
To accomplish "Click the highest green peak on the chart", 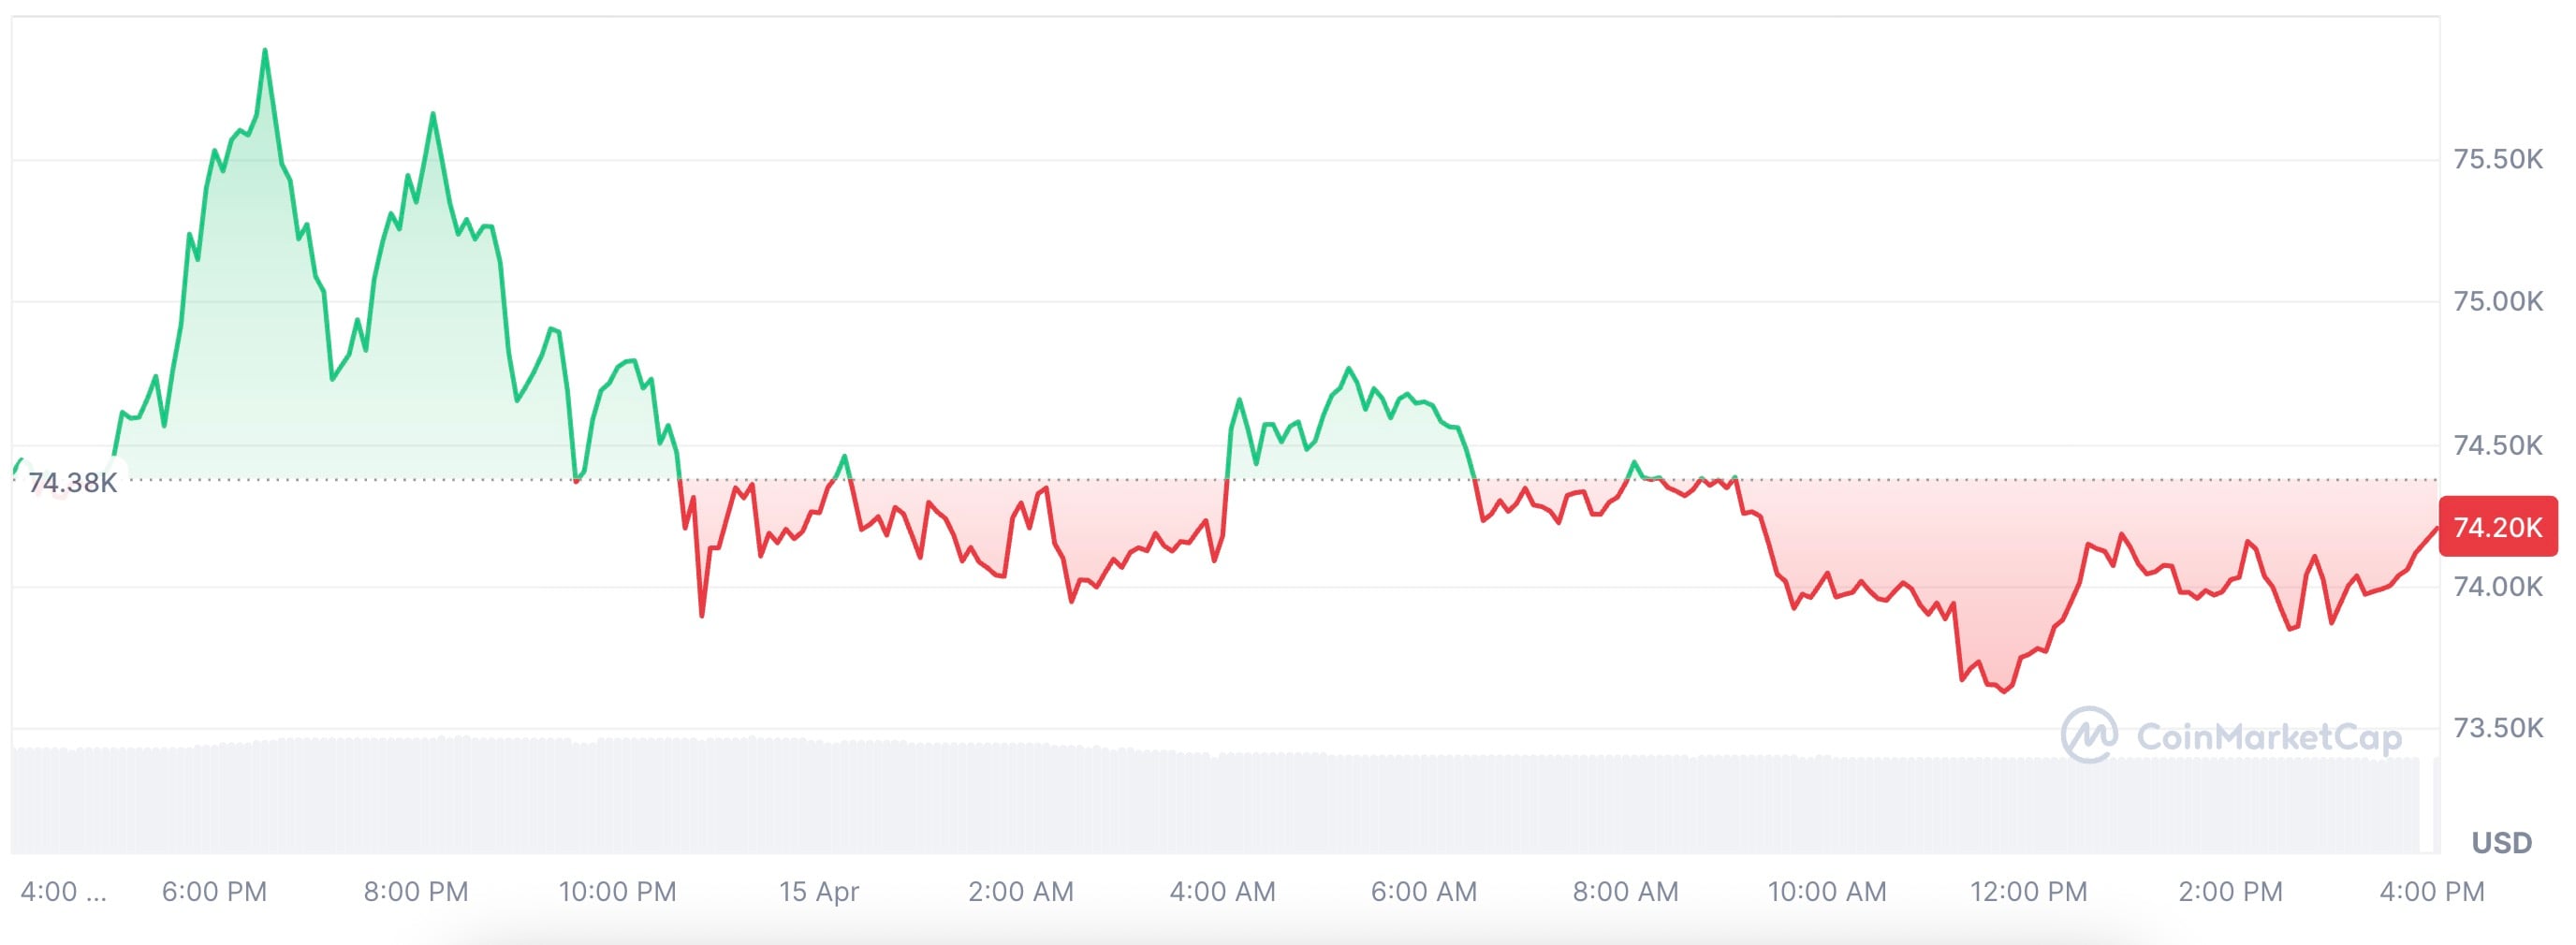I will (265, 50).
